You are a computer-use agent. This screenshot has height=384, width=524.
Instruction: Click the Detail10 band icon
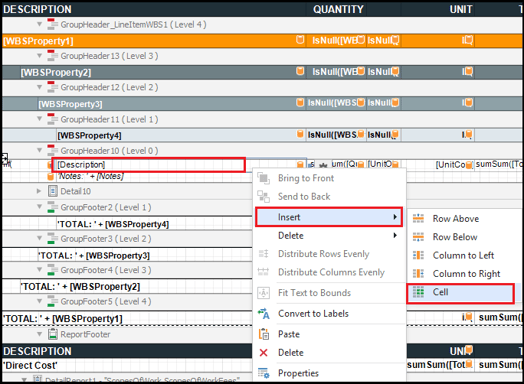pyautogui.click(x=52, y=191)
